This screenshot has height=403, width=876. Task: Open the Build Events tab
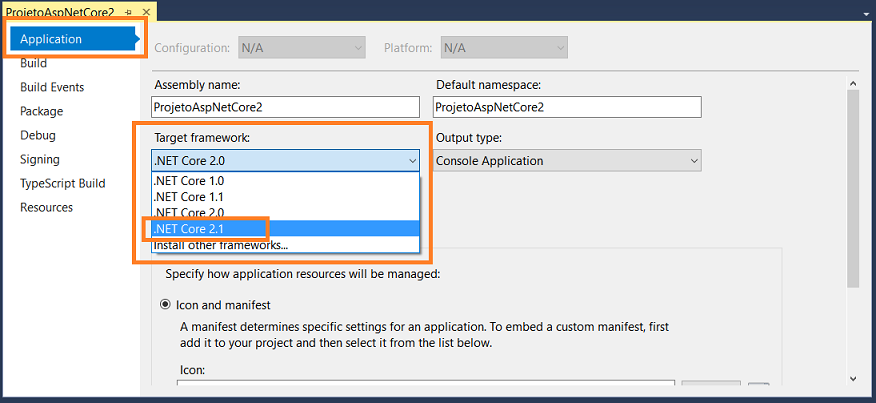click(52, 87)
